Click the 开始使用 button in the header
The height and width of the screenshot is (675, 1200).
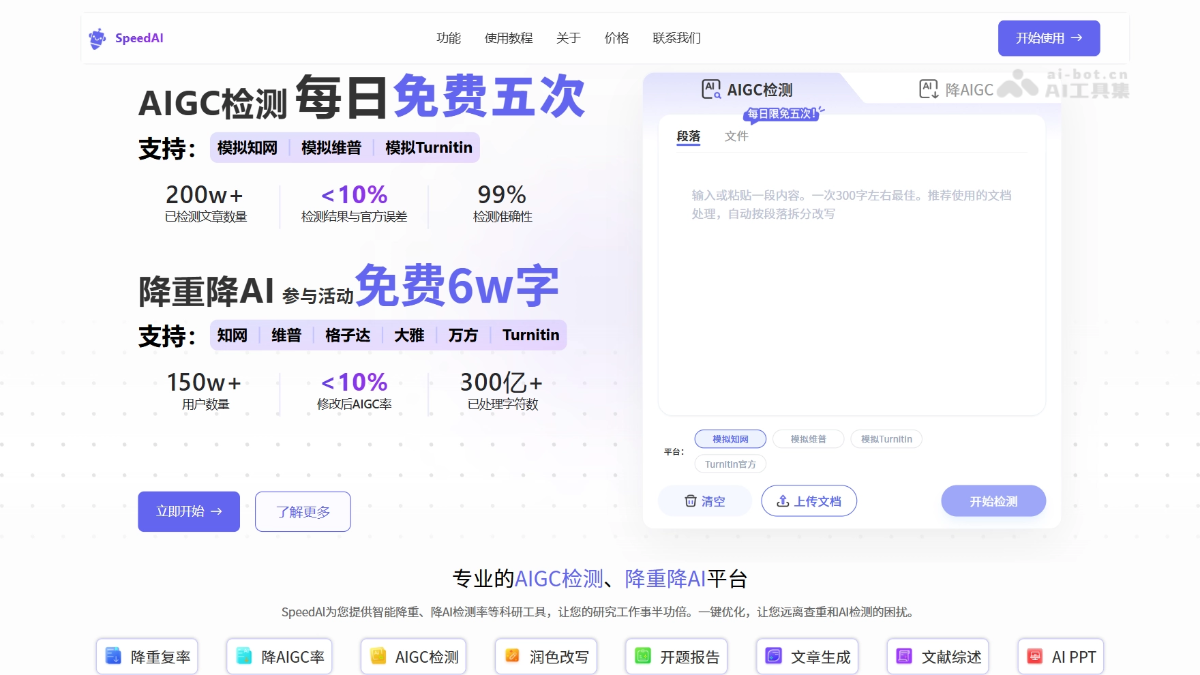coord(1049,38)
